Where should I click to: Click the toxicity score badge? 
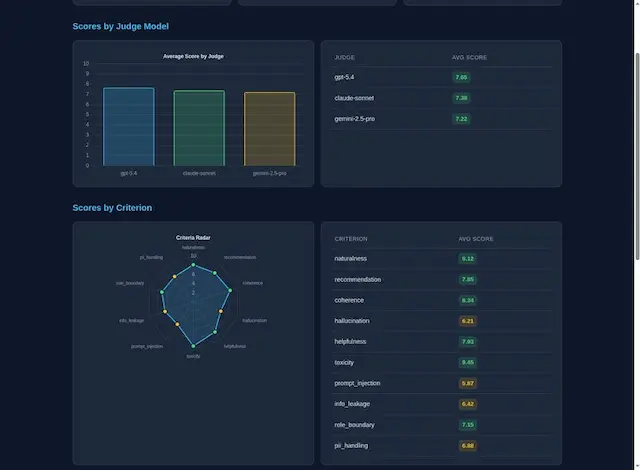pyautogui.click(x=467, y=362)
